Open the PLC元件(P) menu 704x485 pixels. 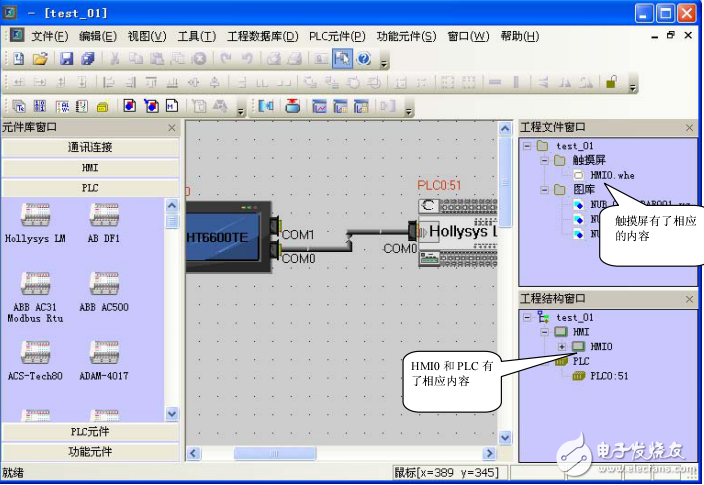click(337, 36)
